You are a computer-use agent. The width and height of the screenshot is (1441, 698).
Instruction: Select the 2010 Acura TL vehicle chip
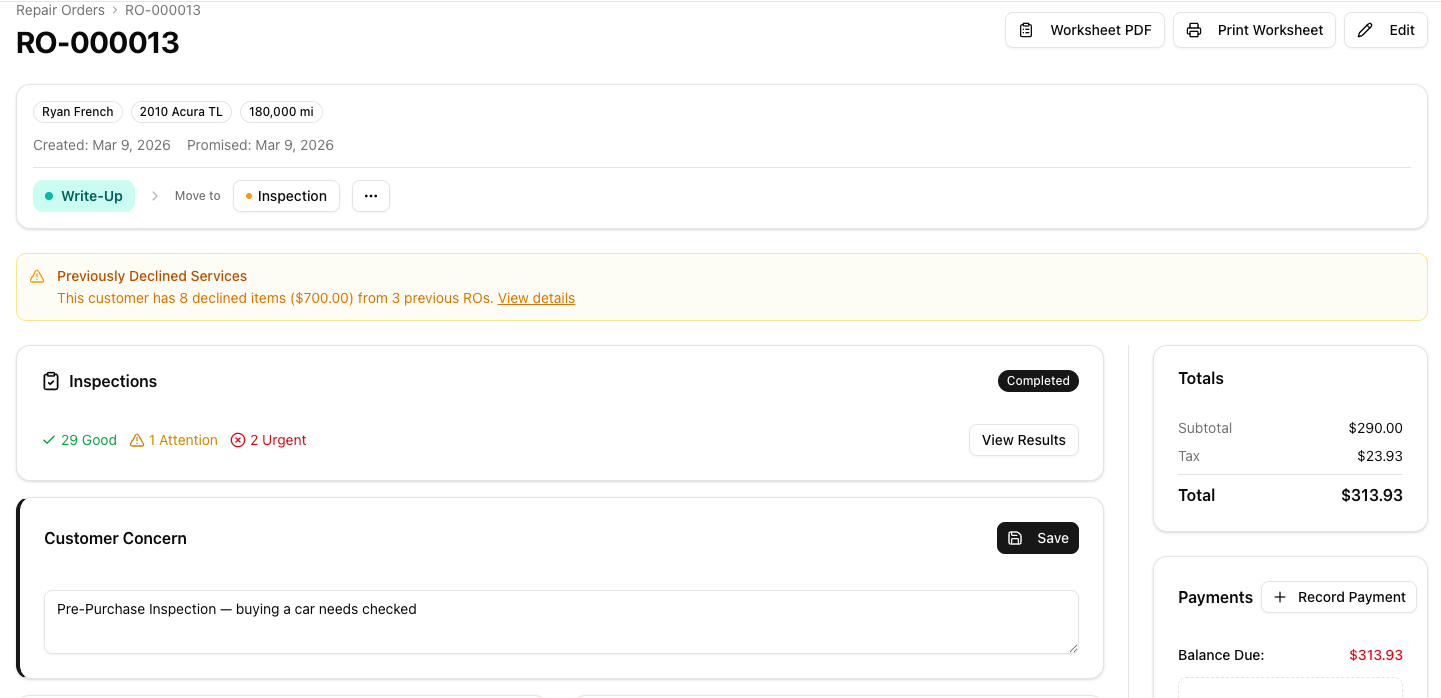[x=181, y=112]
